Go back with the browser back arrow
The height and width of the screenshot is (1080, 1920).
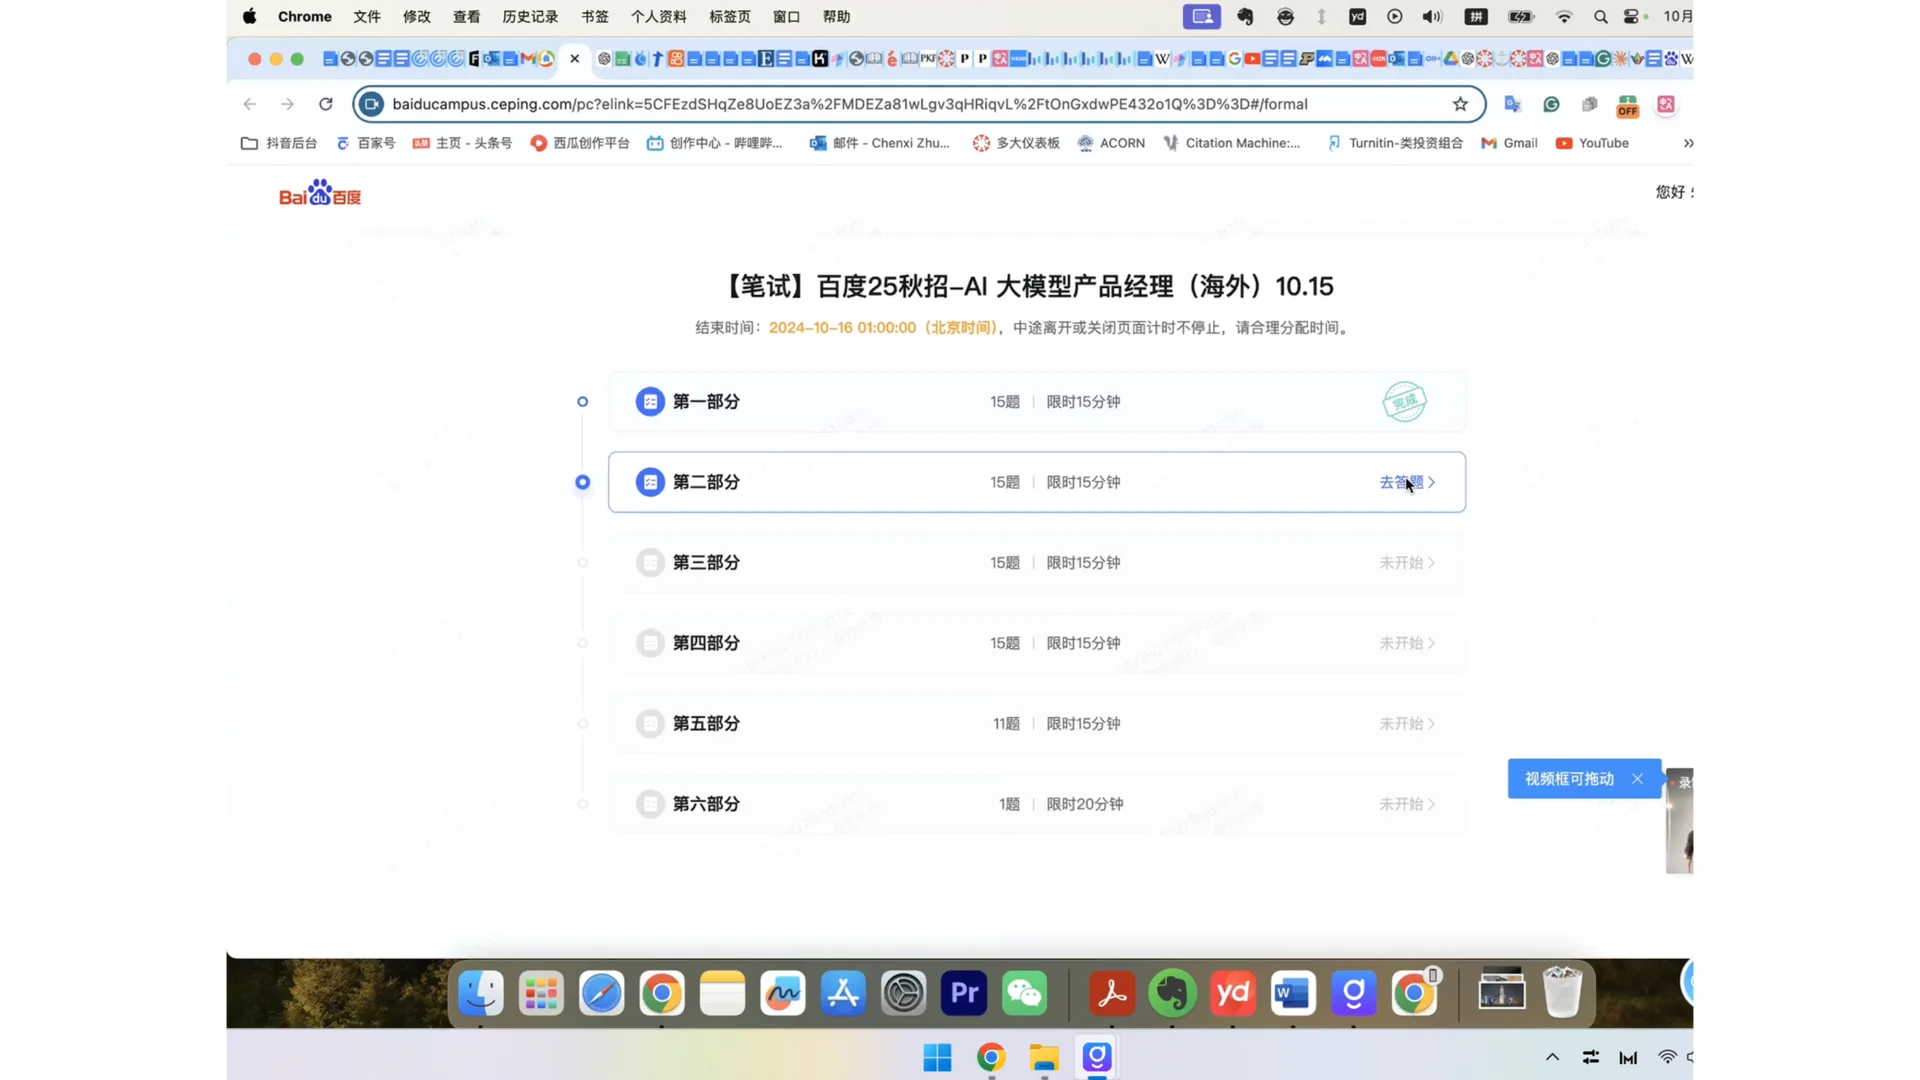pos(250,104)
